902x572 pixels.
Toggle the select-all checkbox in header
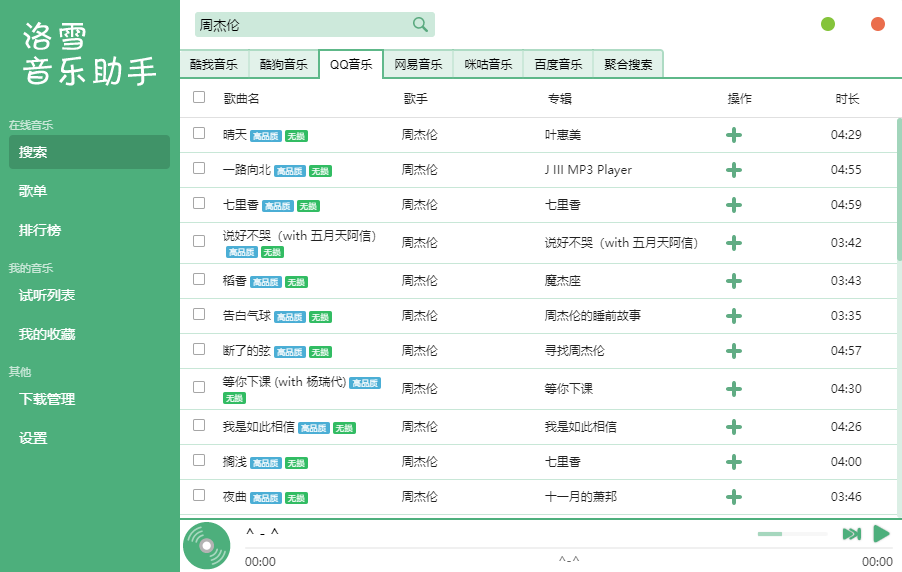point(199,97)
